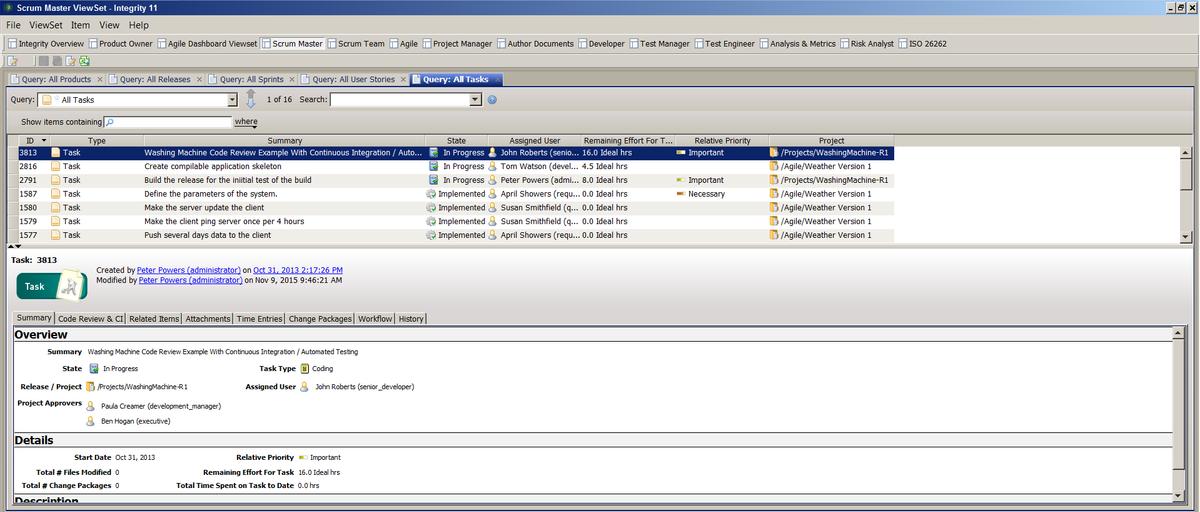Click the green refresh icon in toolbar
Image resolution: width=1200 pixels, height=512 pixels.
[85, 61]
